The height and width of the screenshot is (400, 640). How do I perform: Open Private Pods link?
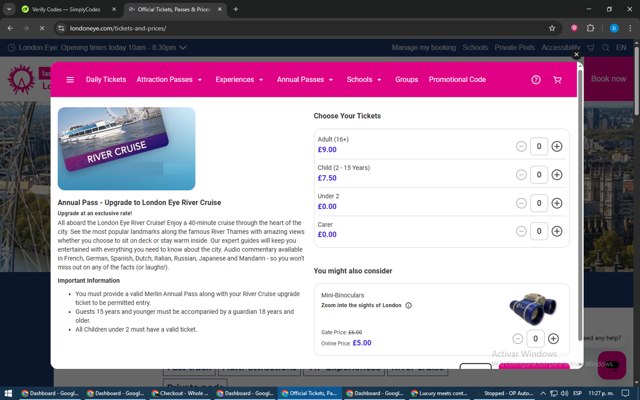[514, 48]
